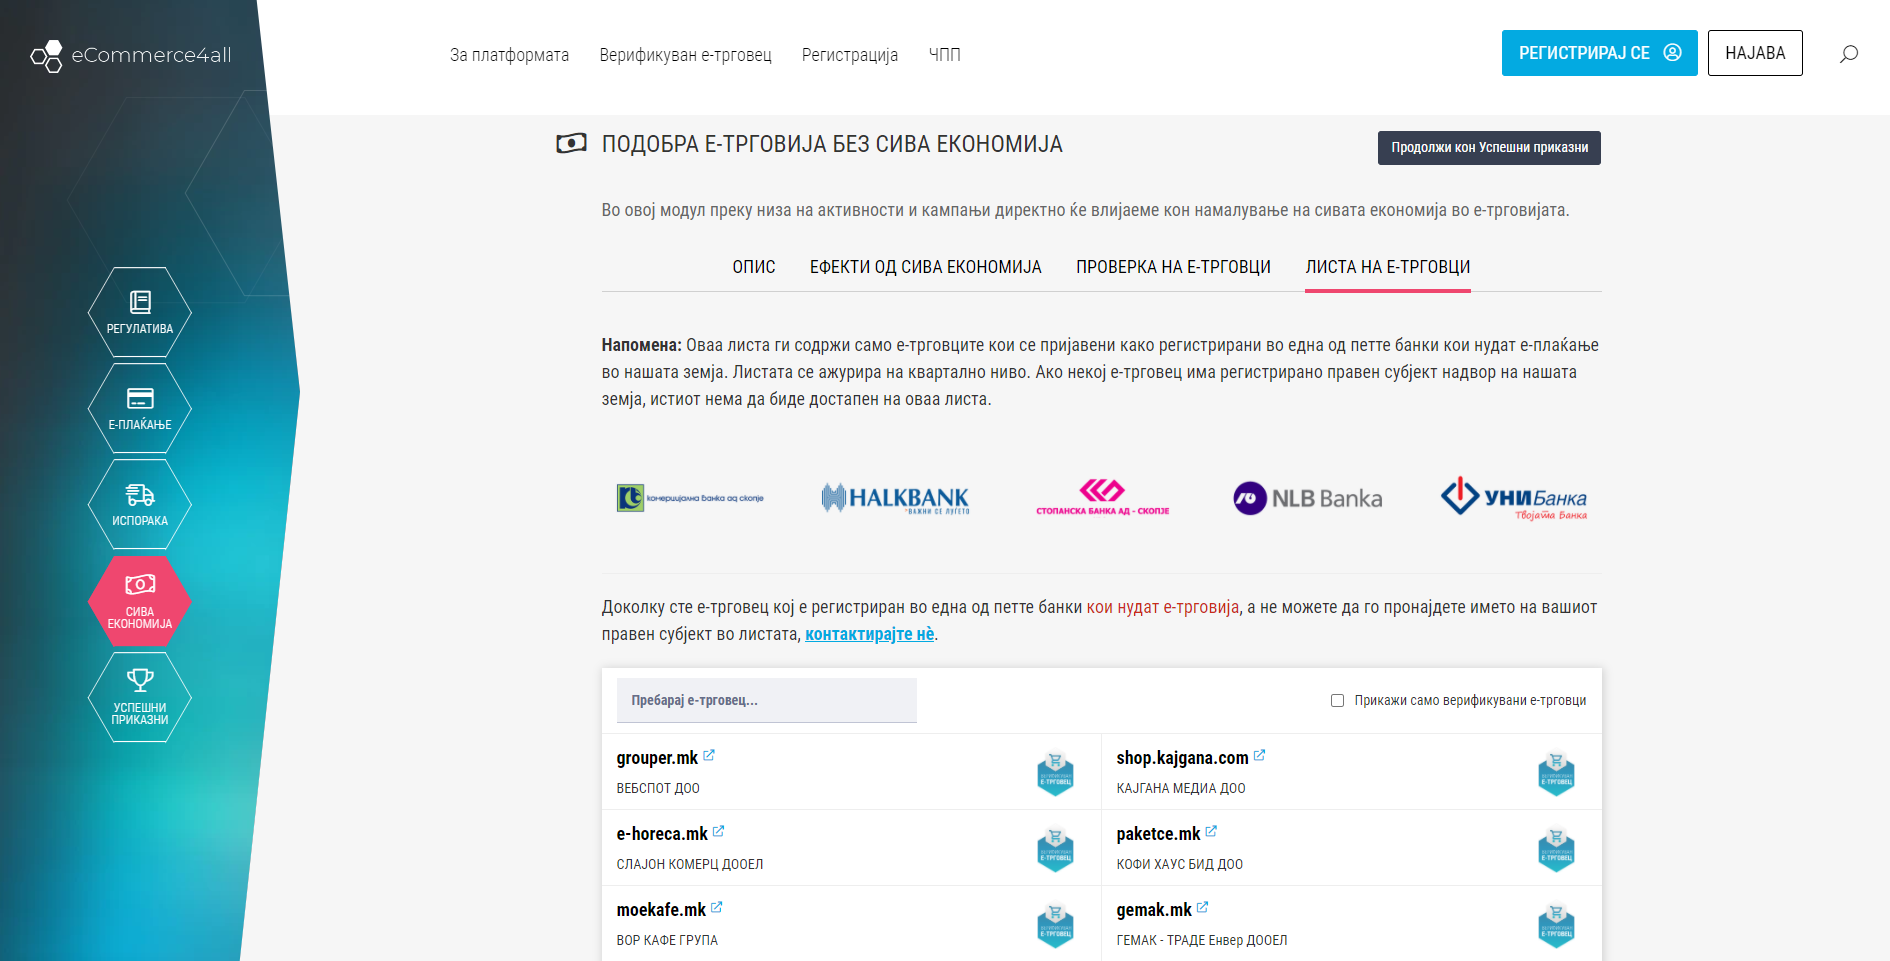The image size is (1890, 961).
Task: Click external link icon next to gemak.mk
Action: coord(1203,907)
